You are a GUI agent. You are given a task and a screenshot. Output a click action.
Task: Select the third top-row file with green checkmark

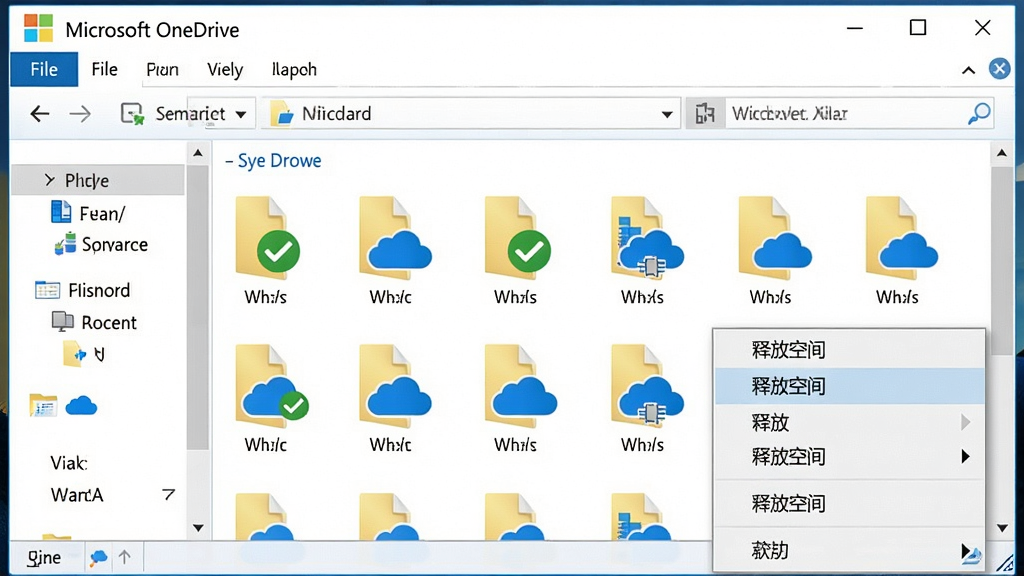516,251
